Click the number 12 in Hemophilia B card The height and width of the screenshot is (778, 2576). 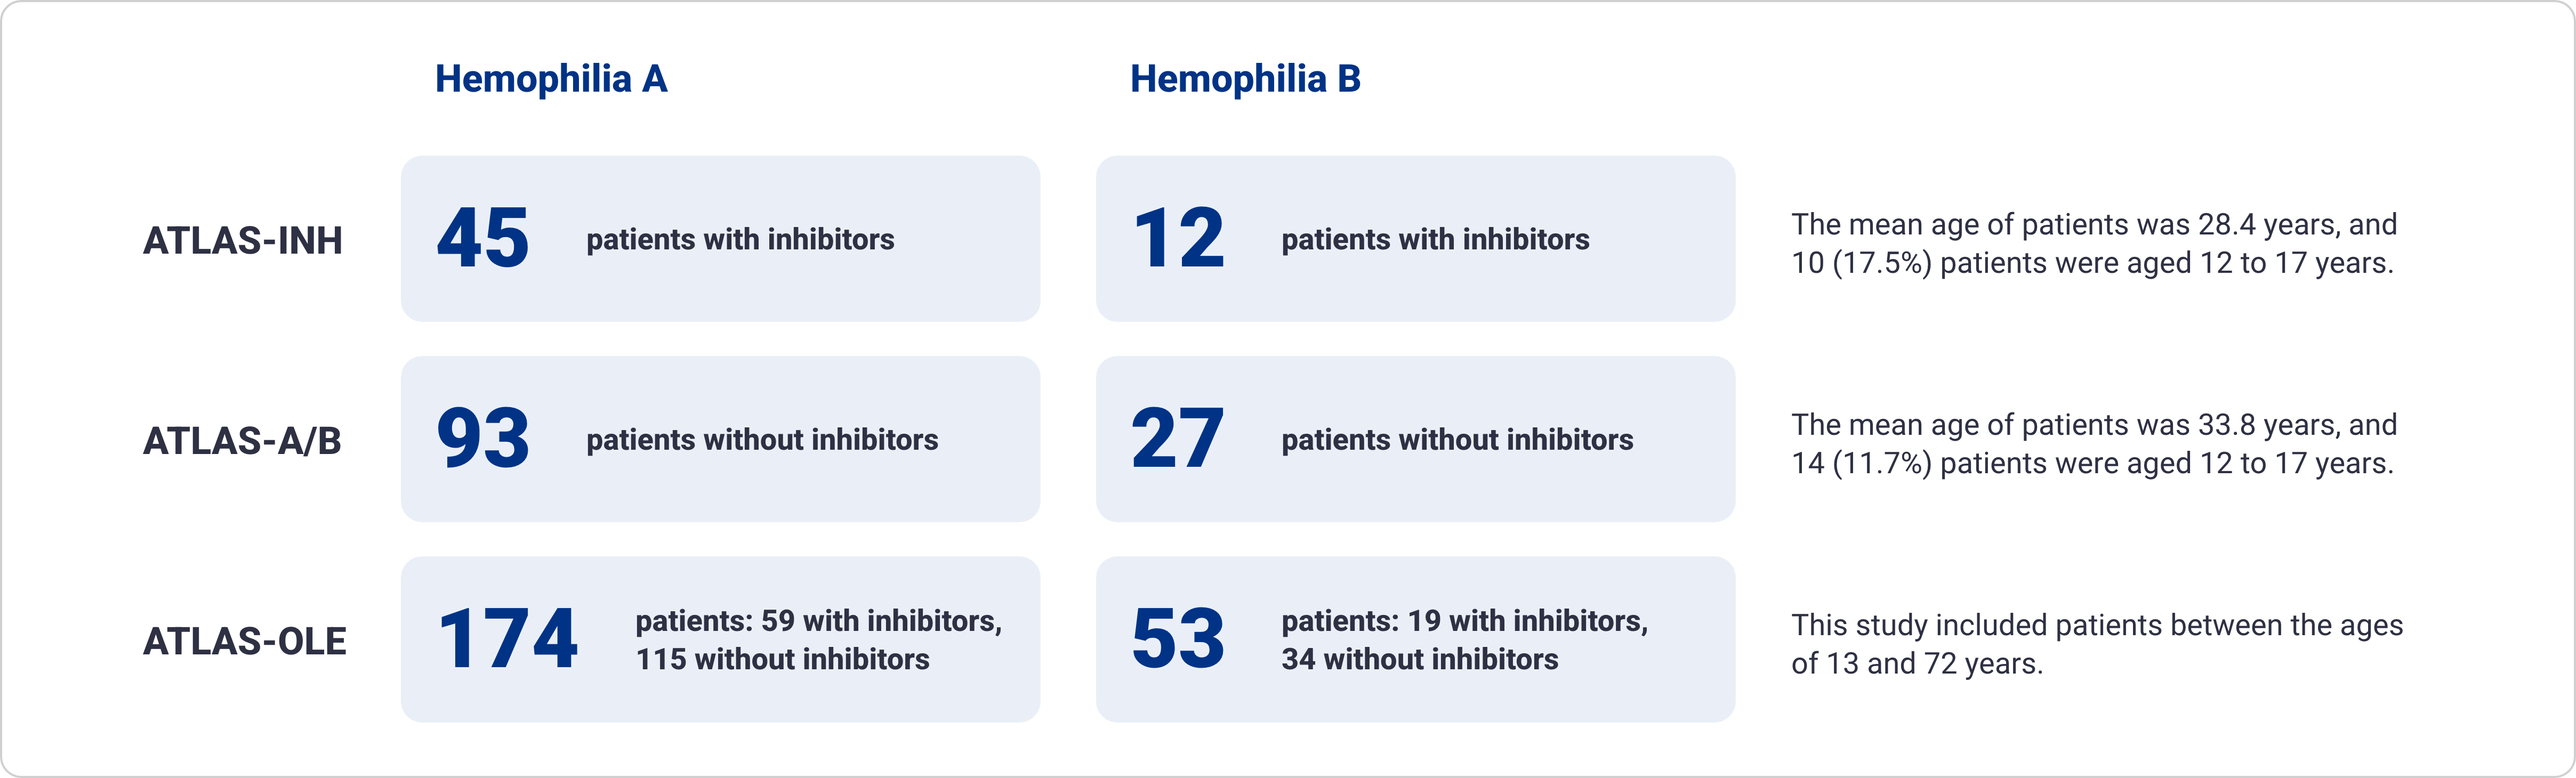[1179, 238]
